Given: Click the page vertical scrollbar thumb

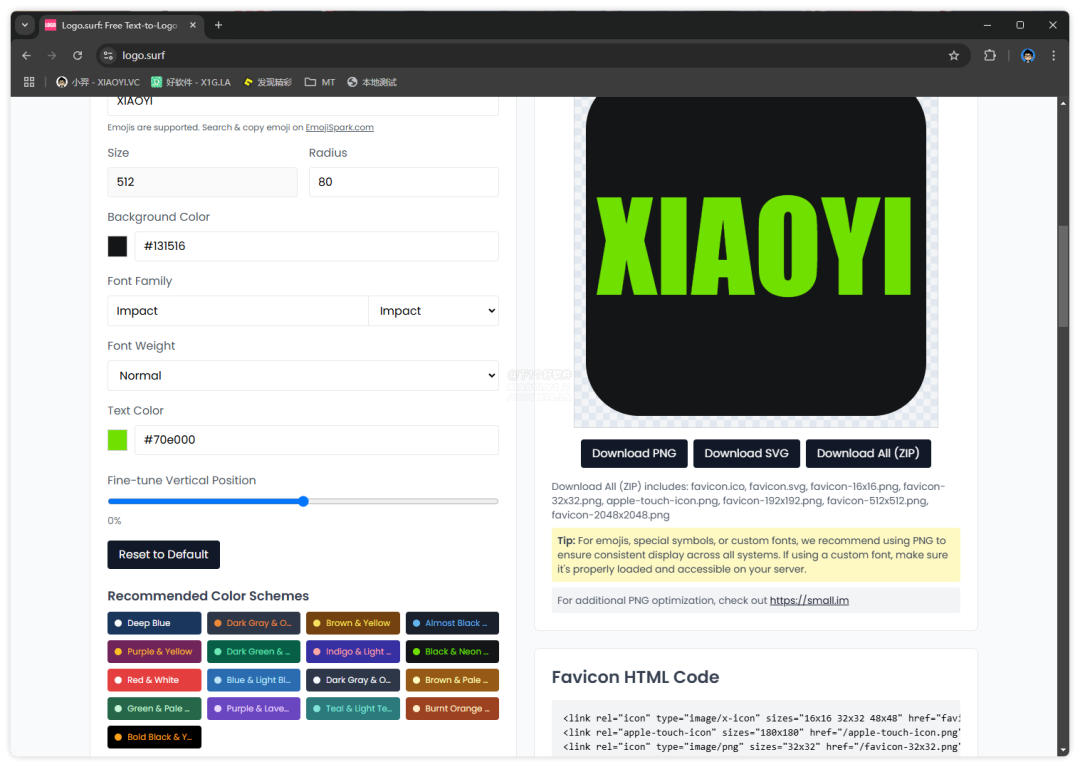Looking at the screenshot, I should (1063, 275).
